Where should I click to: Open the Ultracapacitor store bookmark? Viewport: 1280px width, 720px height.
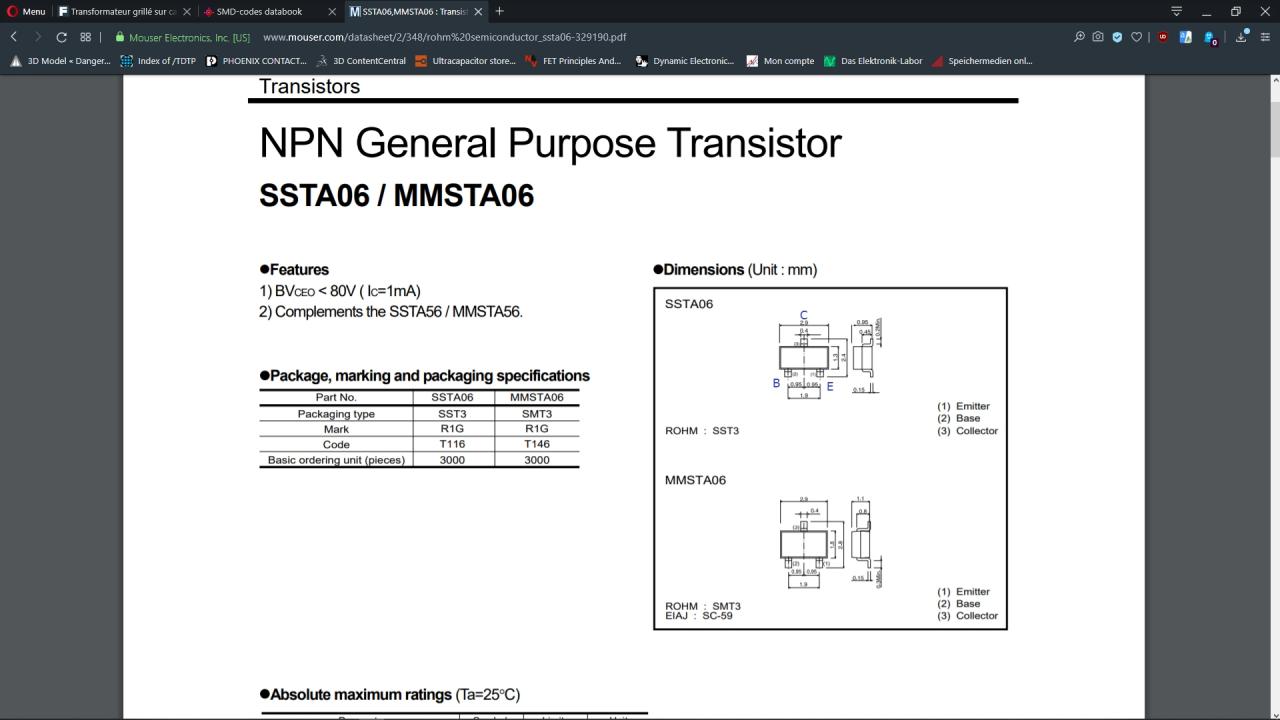(x=465, y=61)
